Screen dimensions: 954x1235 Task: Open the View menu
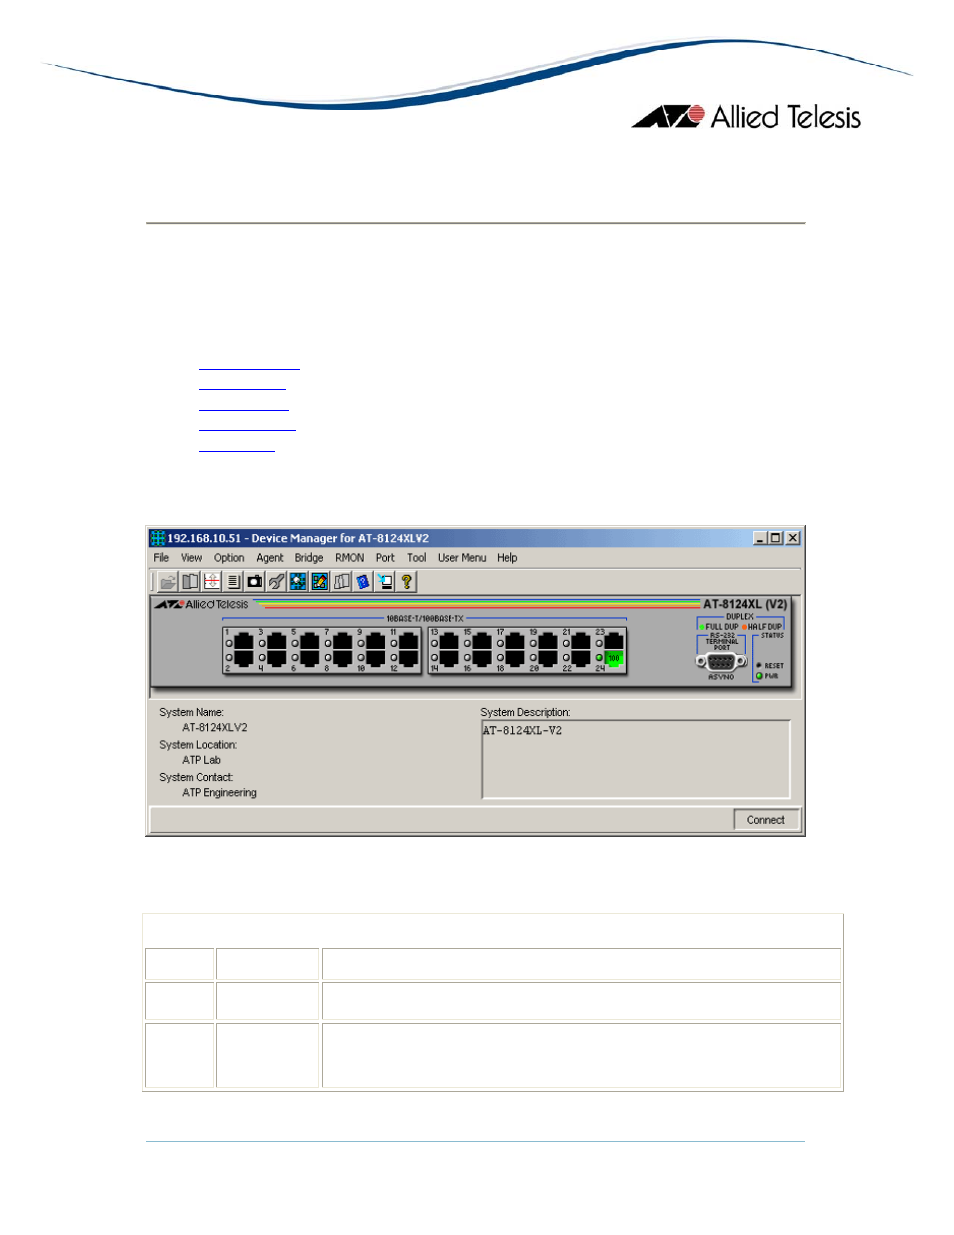[x=191, y=558]
